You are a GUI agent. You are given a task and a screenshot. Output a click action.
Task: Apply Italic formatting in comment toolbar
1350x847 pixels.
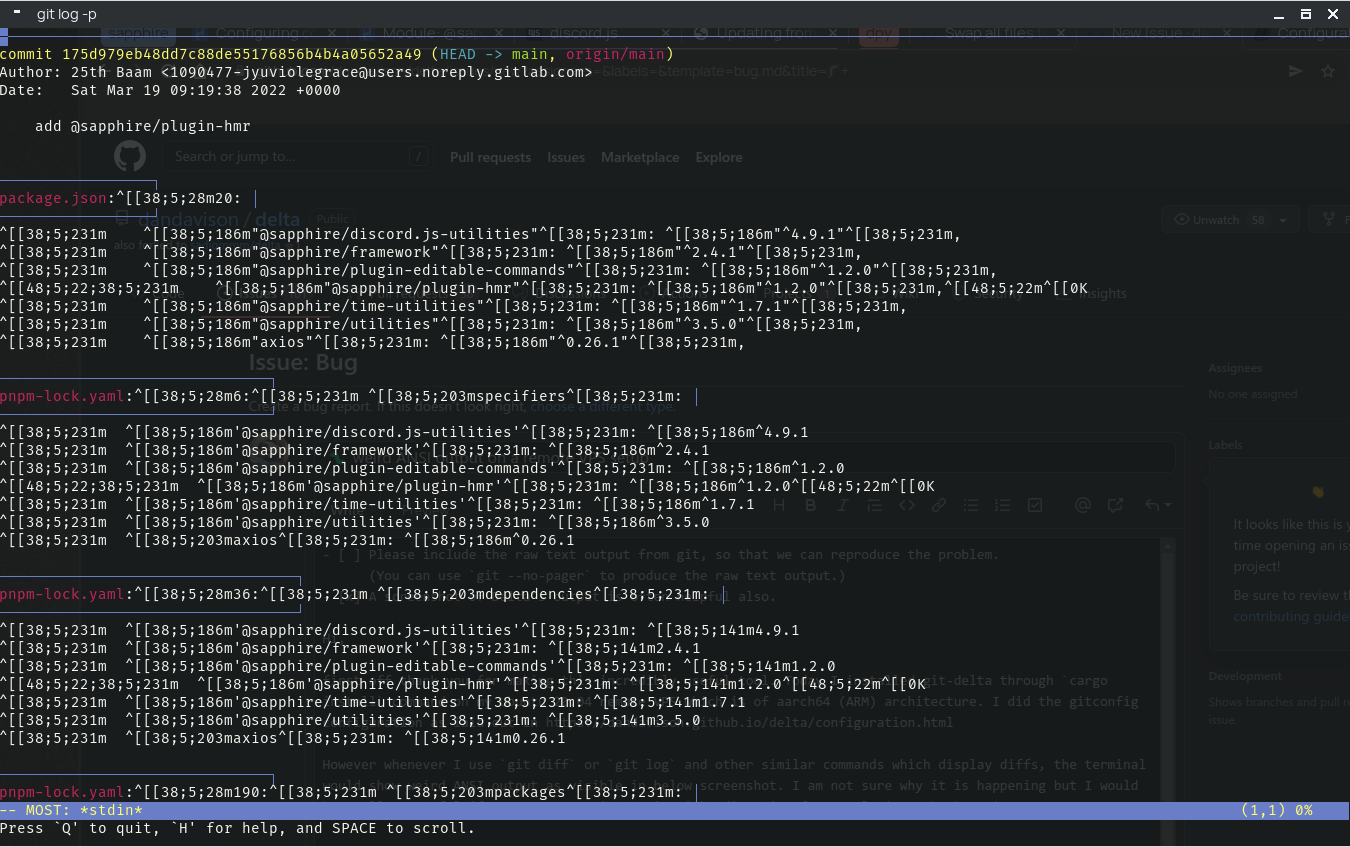pyautogui.click(x=842, y=505)
